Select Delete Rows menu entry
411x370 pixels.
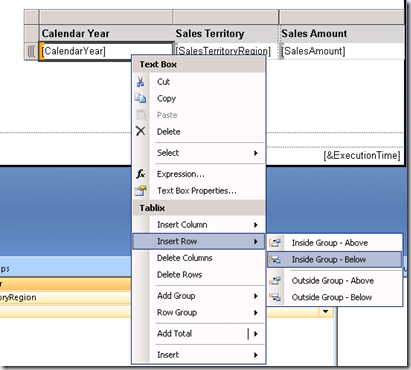(x=199, y=274)
